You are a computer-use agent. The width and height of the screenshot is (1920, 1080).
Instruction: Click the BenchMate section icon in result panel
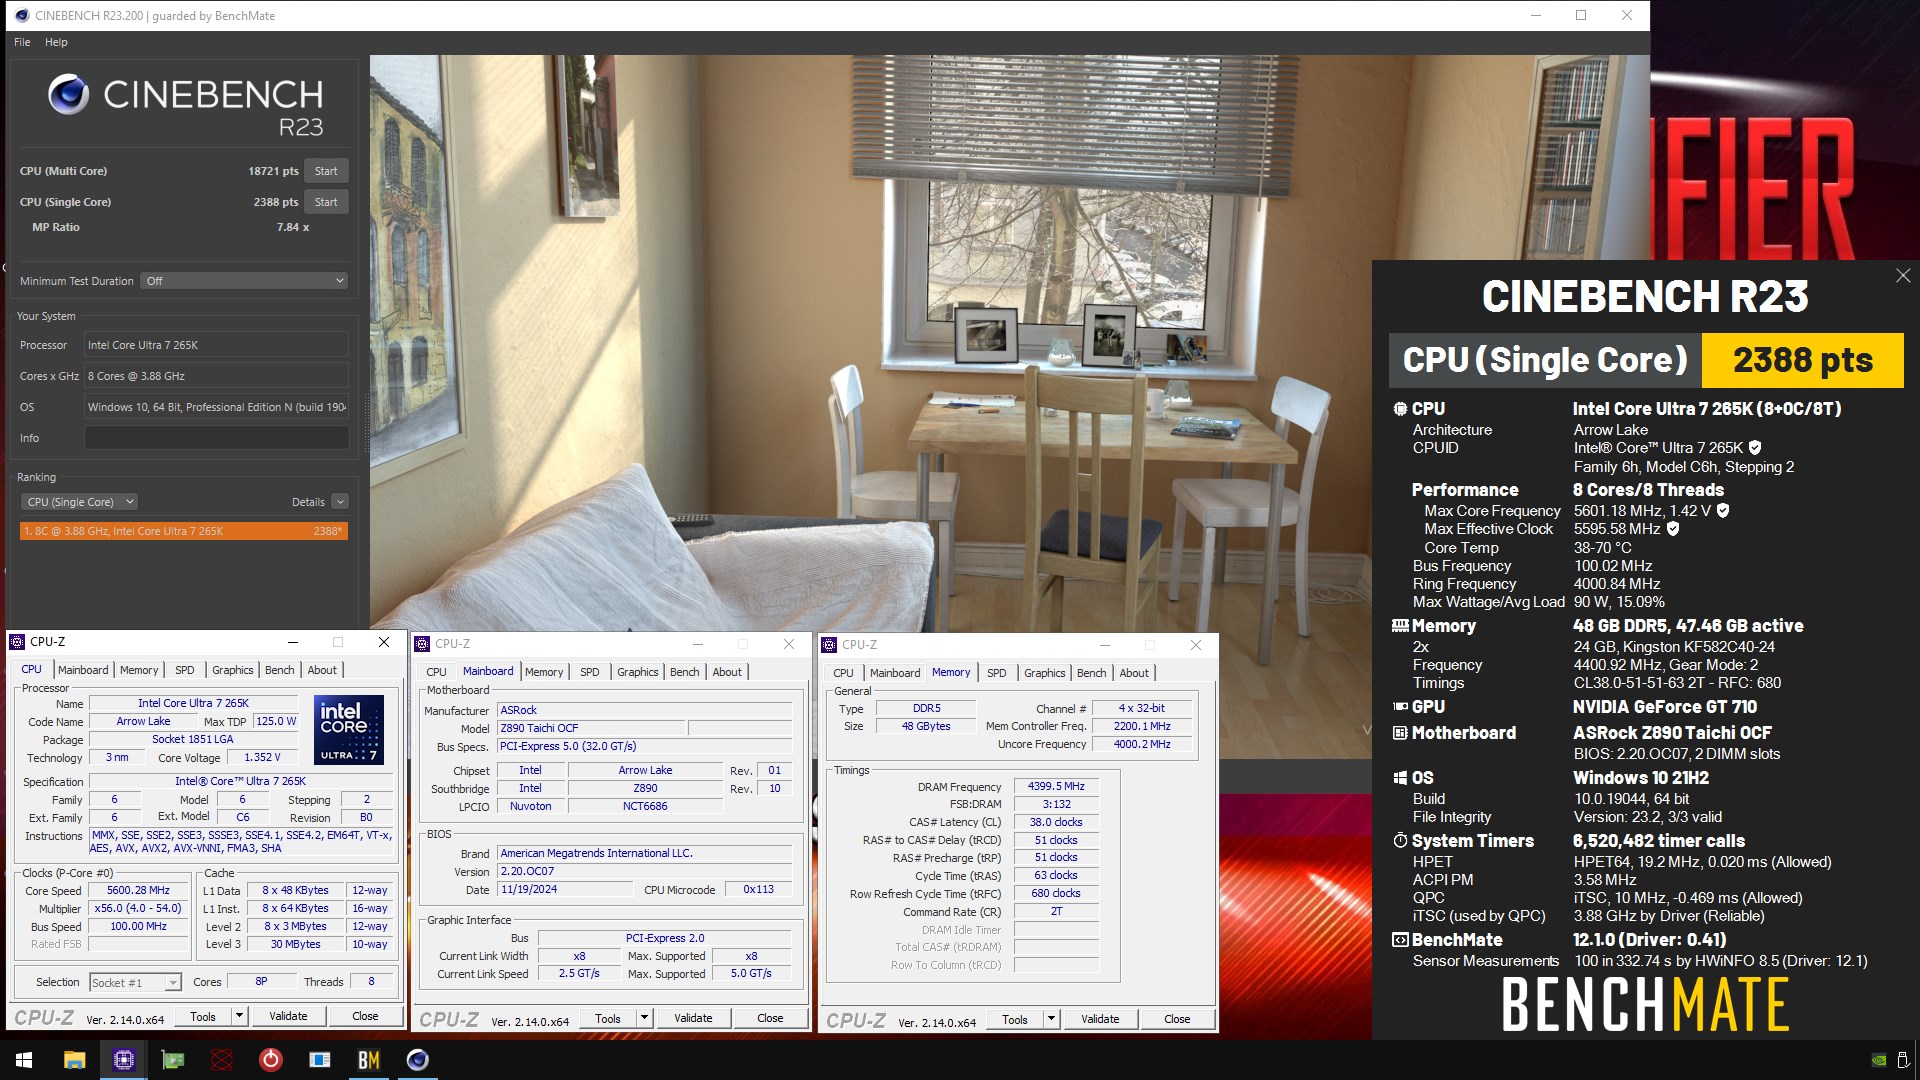click(1400, 940)
